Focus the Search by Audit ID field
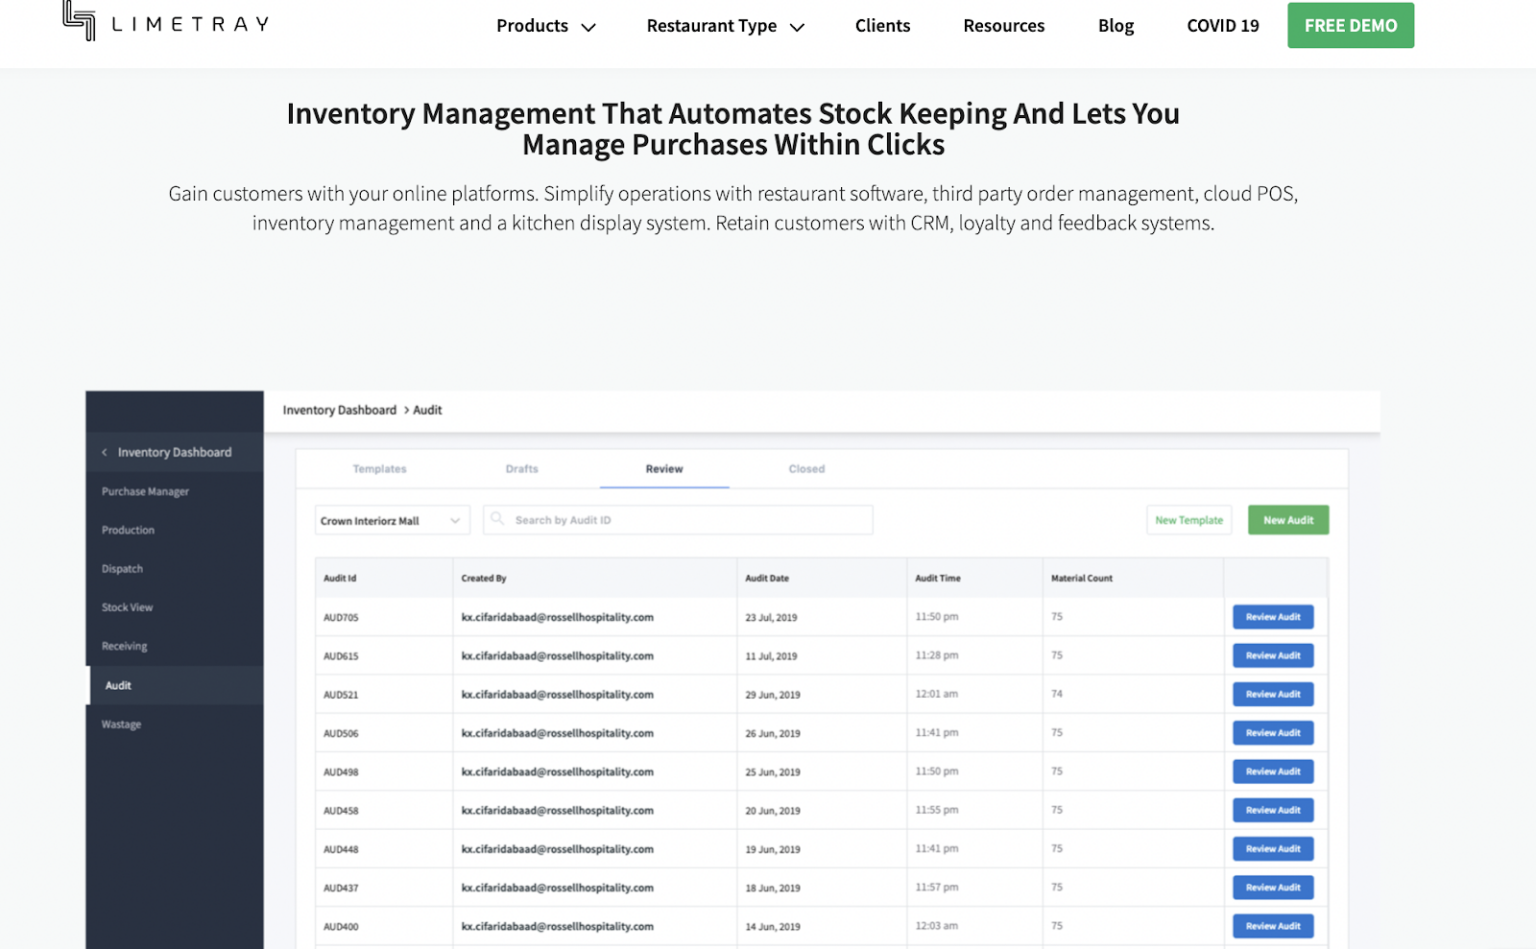This screenshot has height=949, width=1536. click(x=688, y=520)
